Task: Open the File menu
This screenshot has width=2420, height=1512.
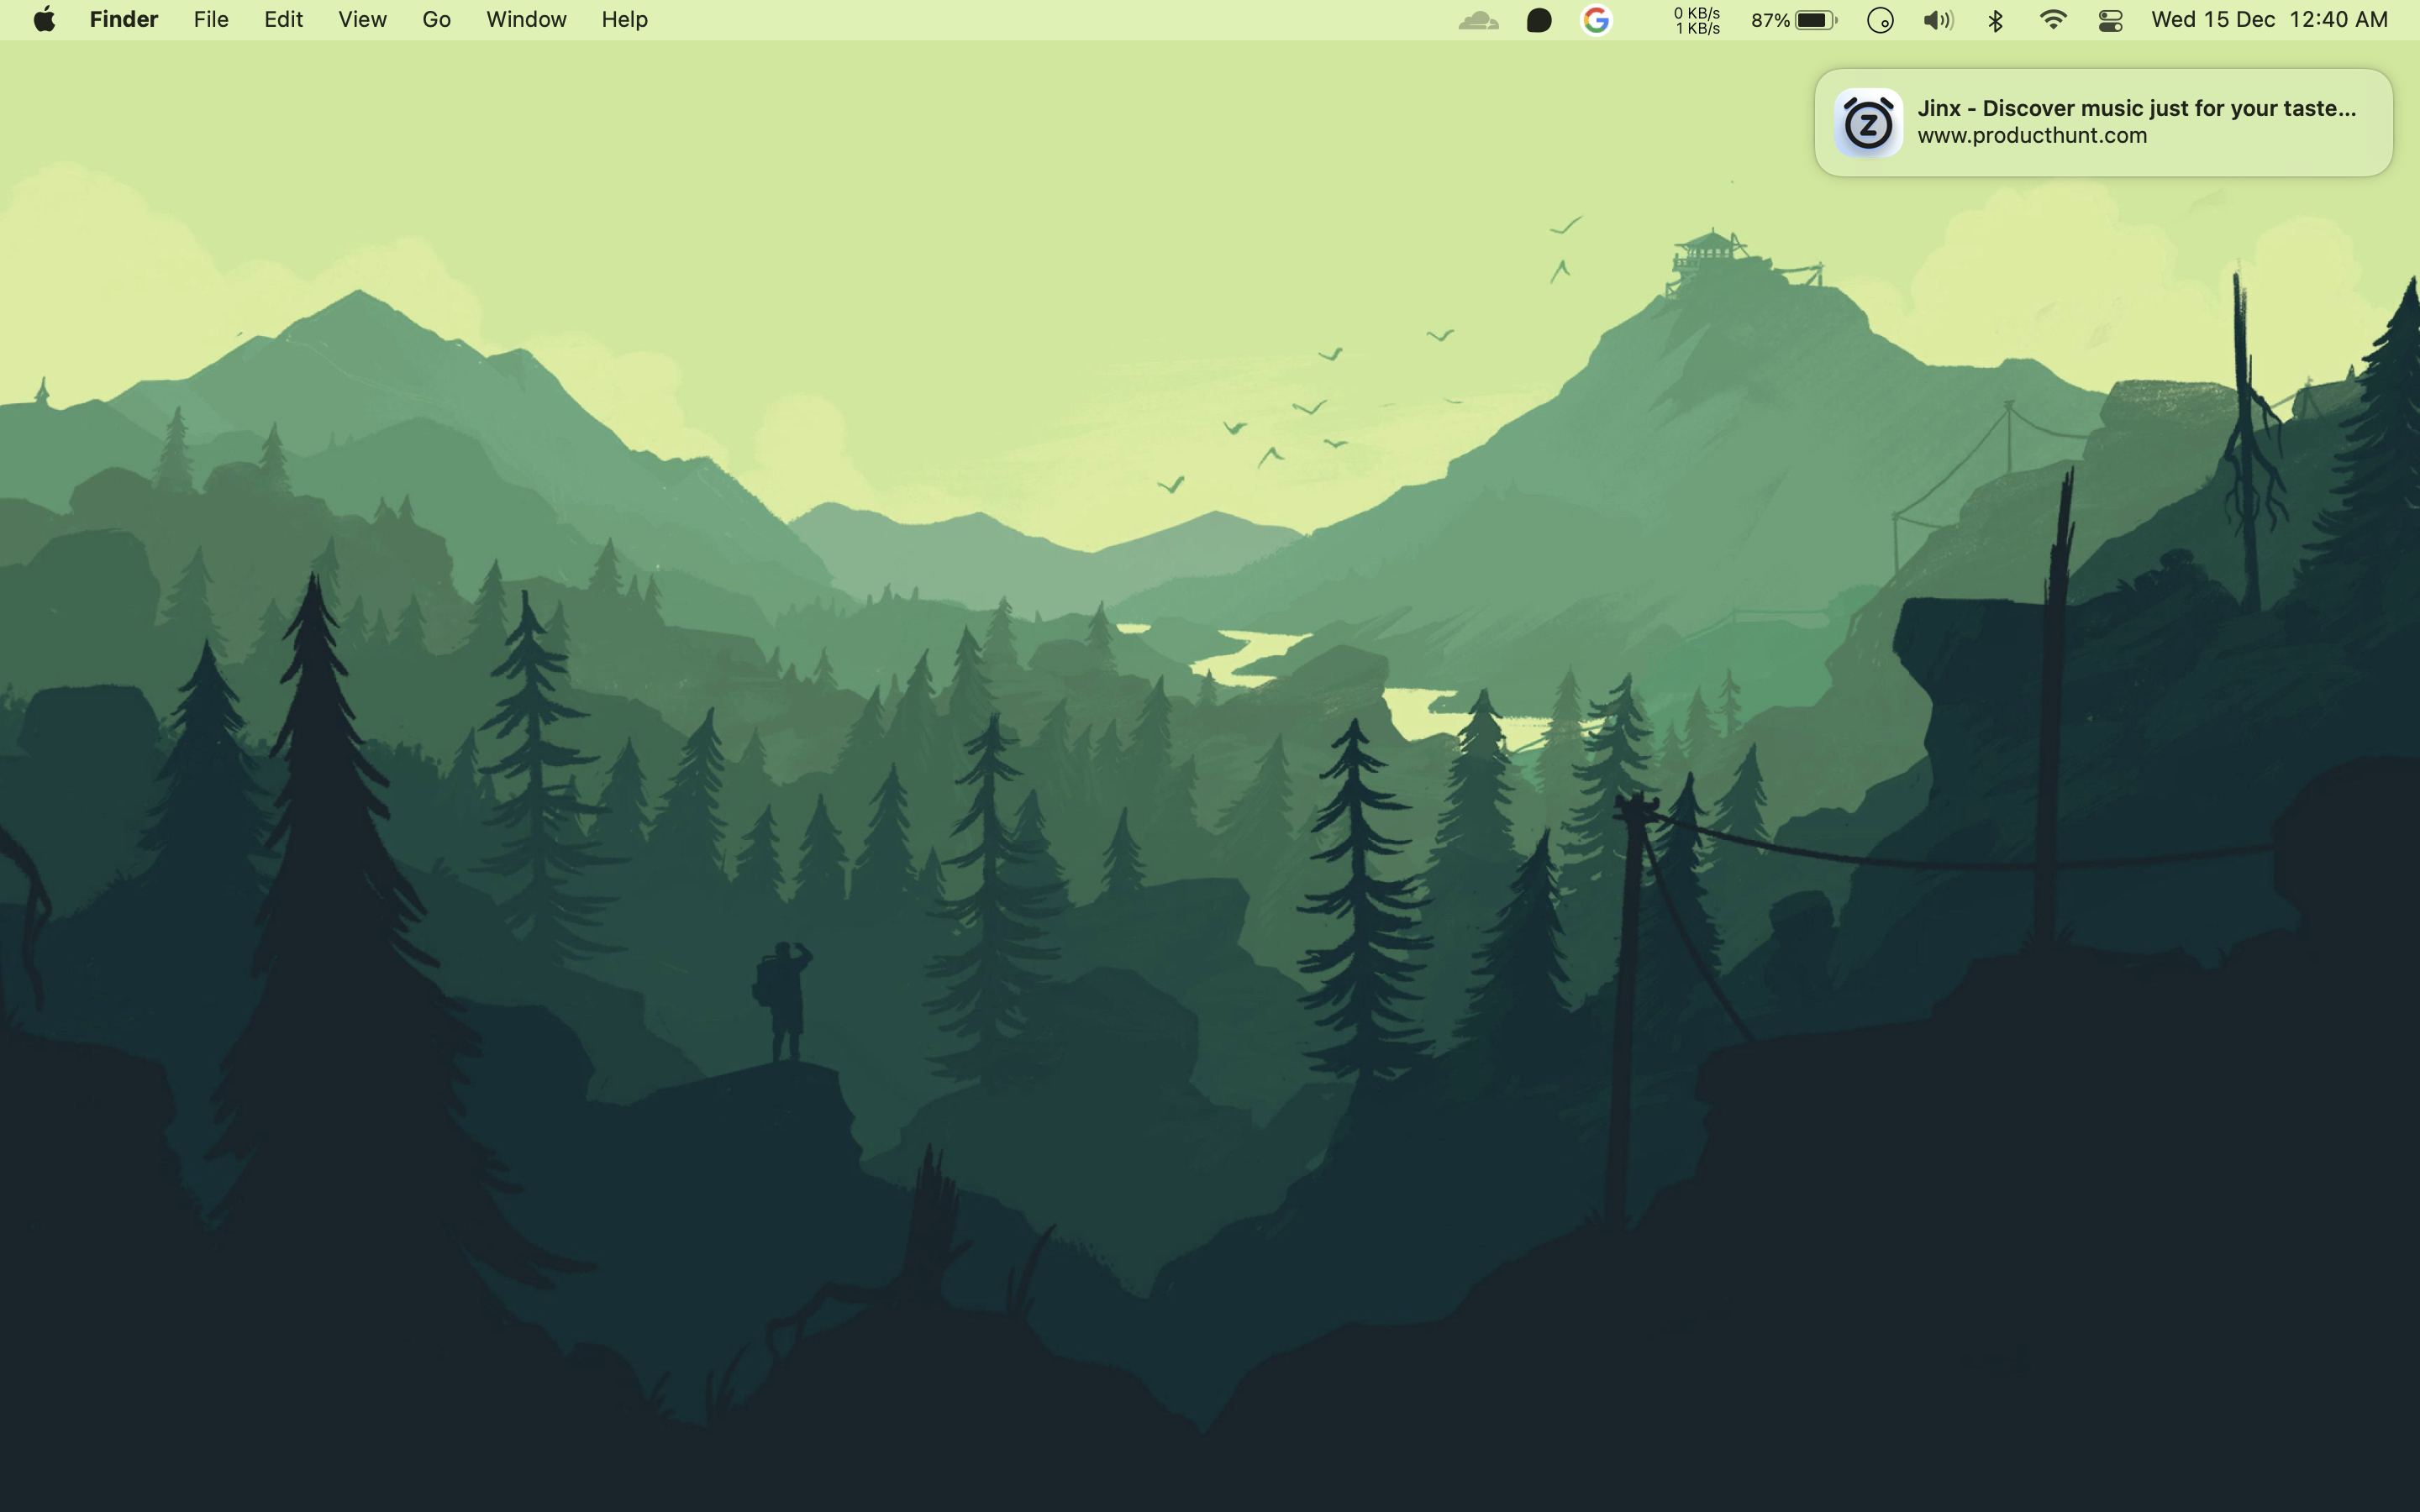Action: click(211, 20)
